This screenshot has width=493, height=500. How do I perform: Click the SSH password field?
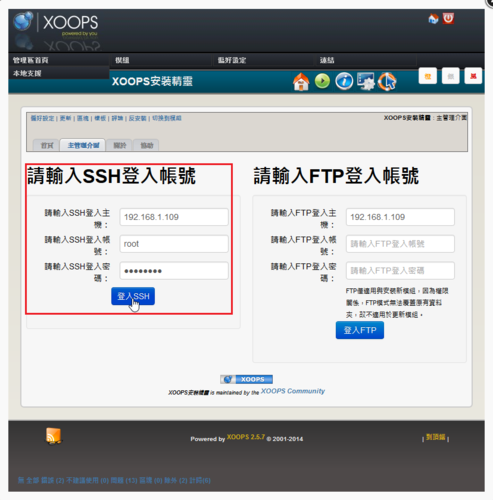[174, 271]
